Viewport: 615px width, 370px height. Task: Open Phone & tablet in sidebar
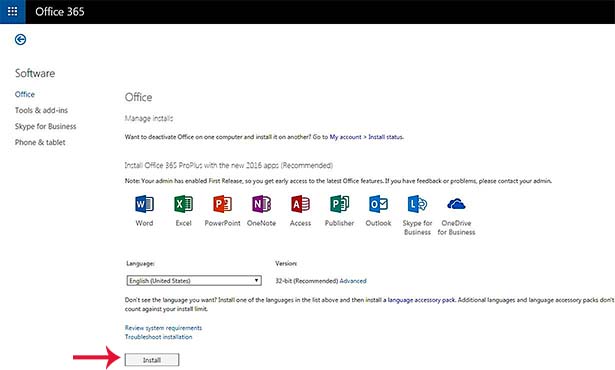coord(40,142)
